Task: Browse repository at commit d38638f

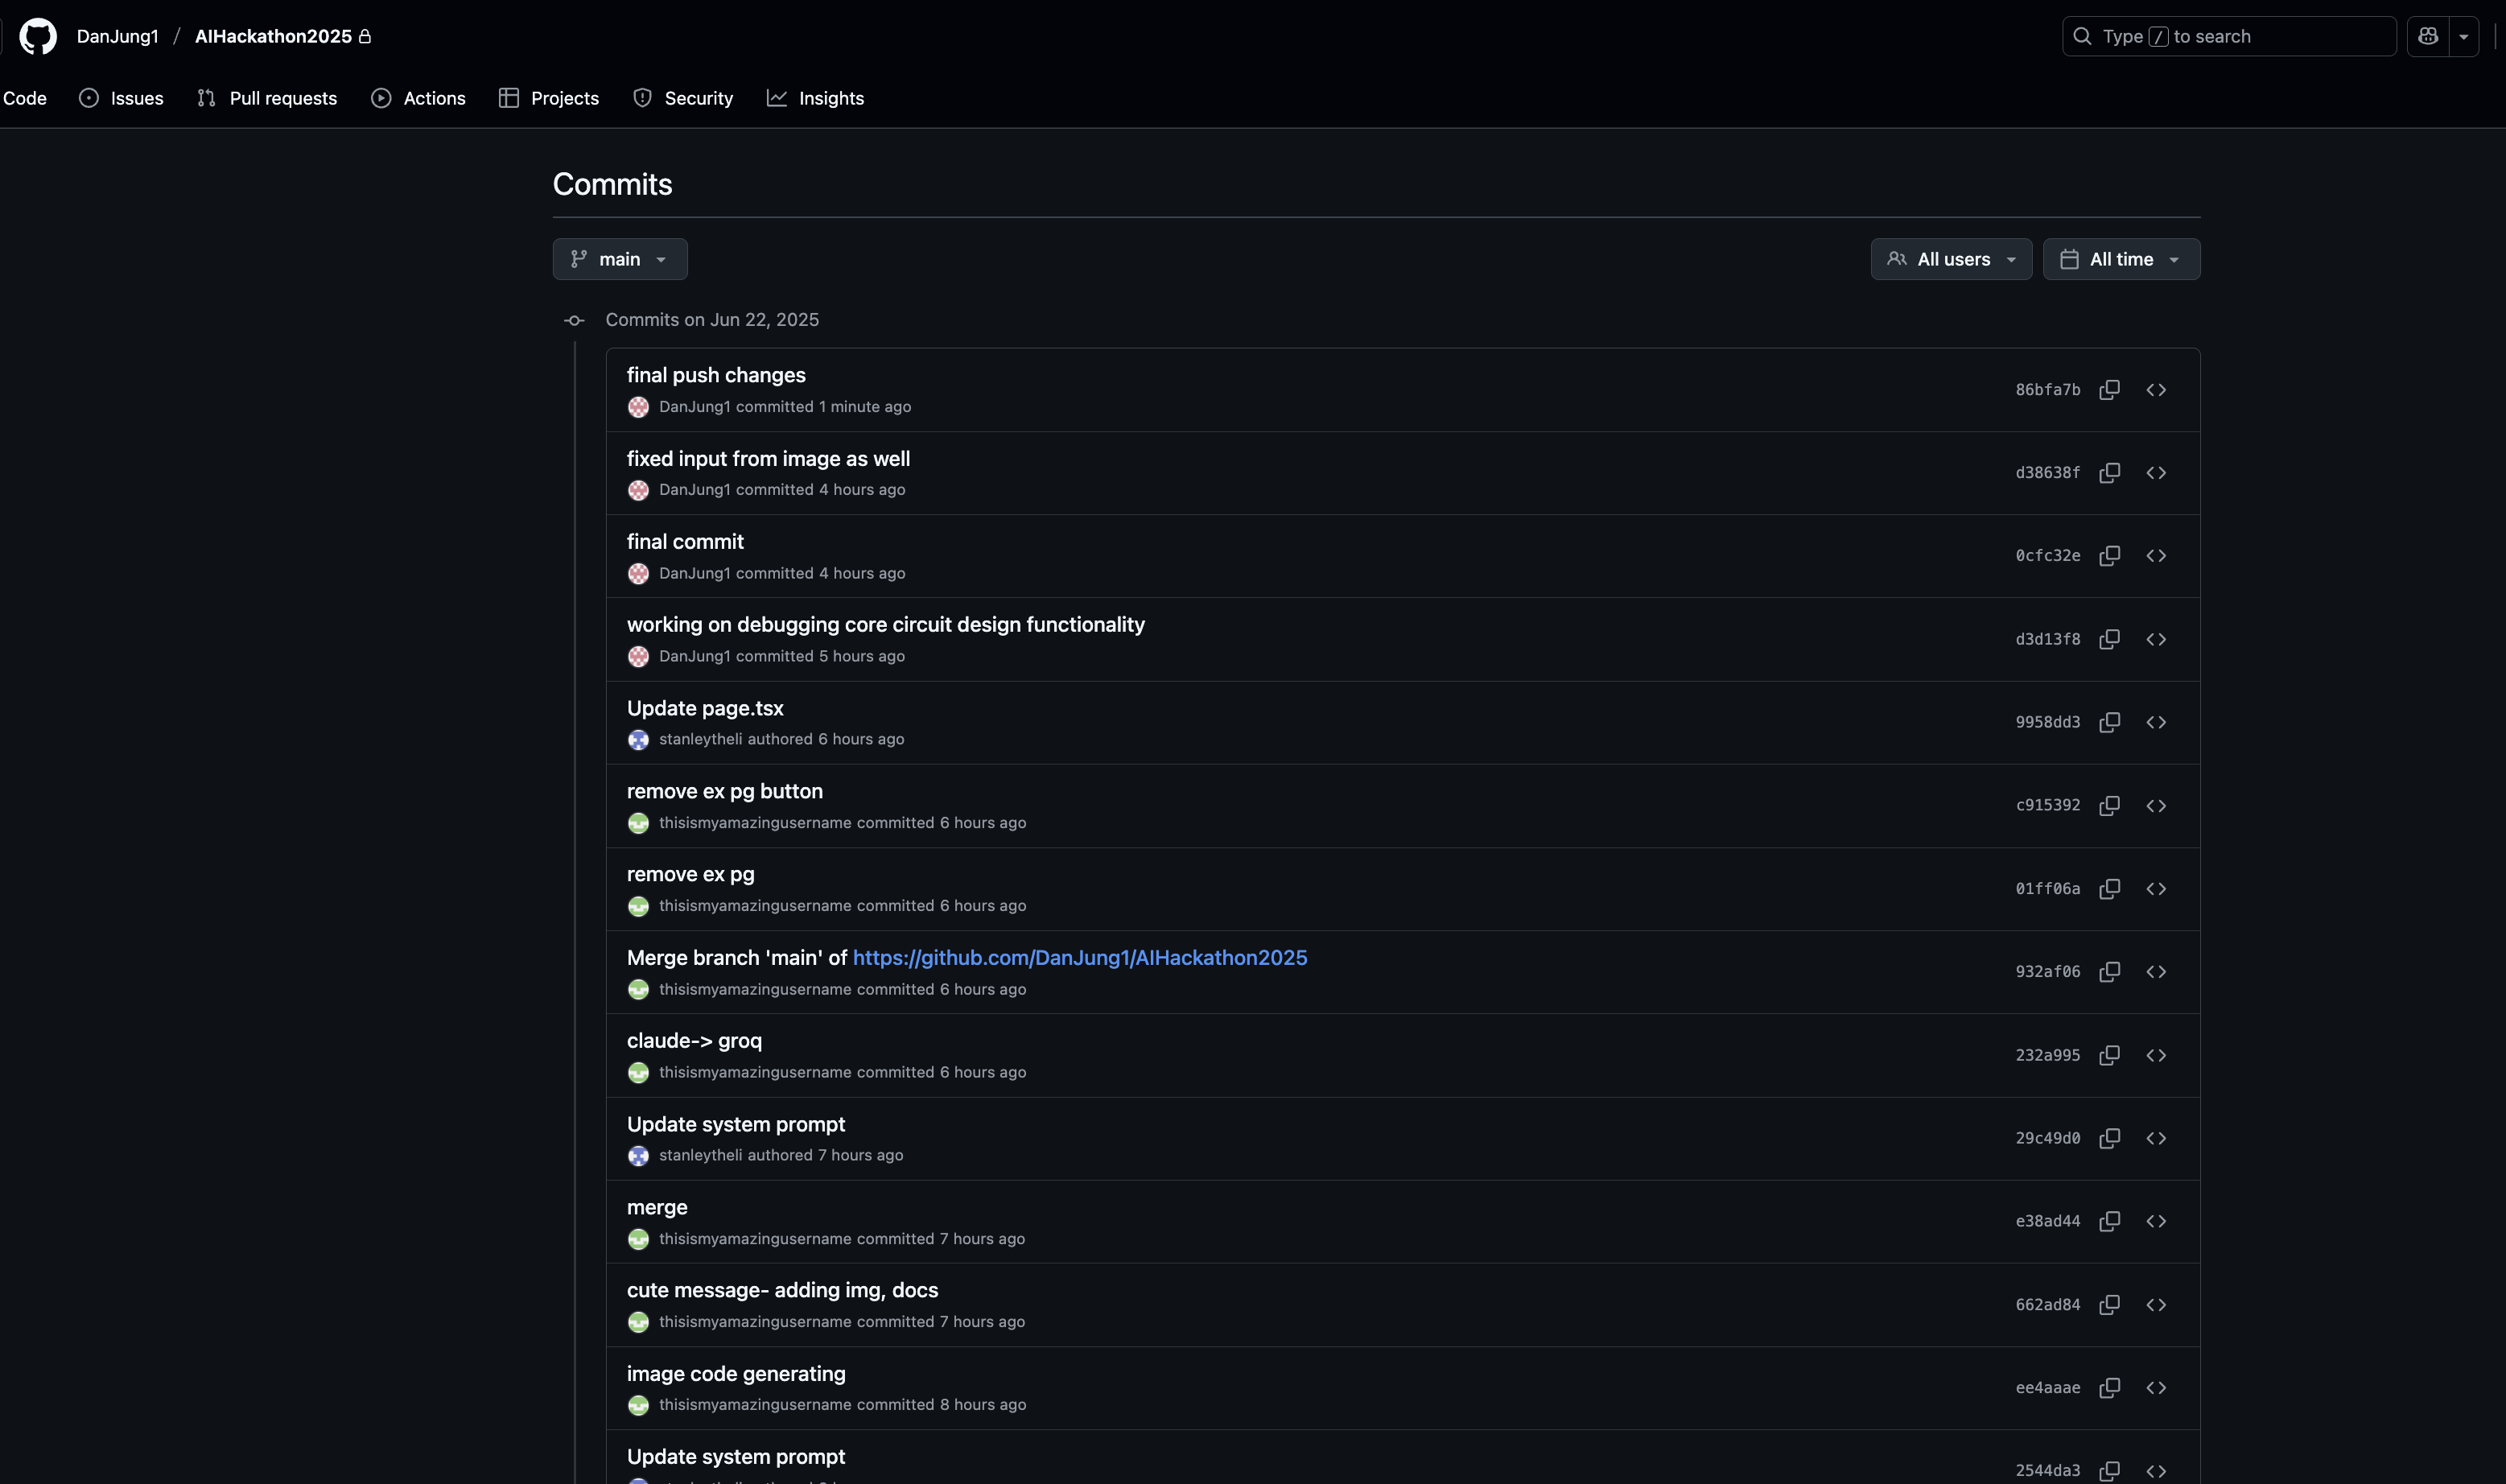Action: click(x=2155, y=473)
